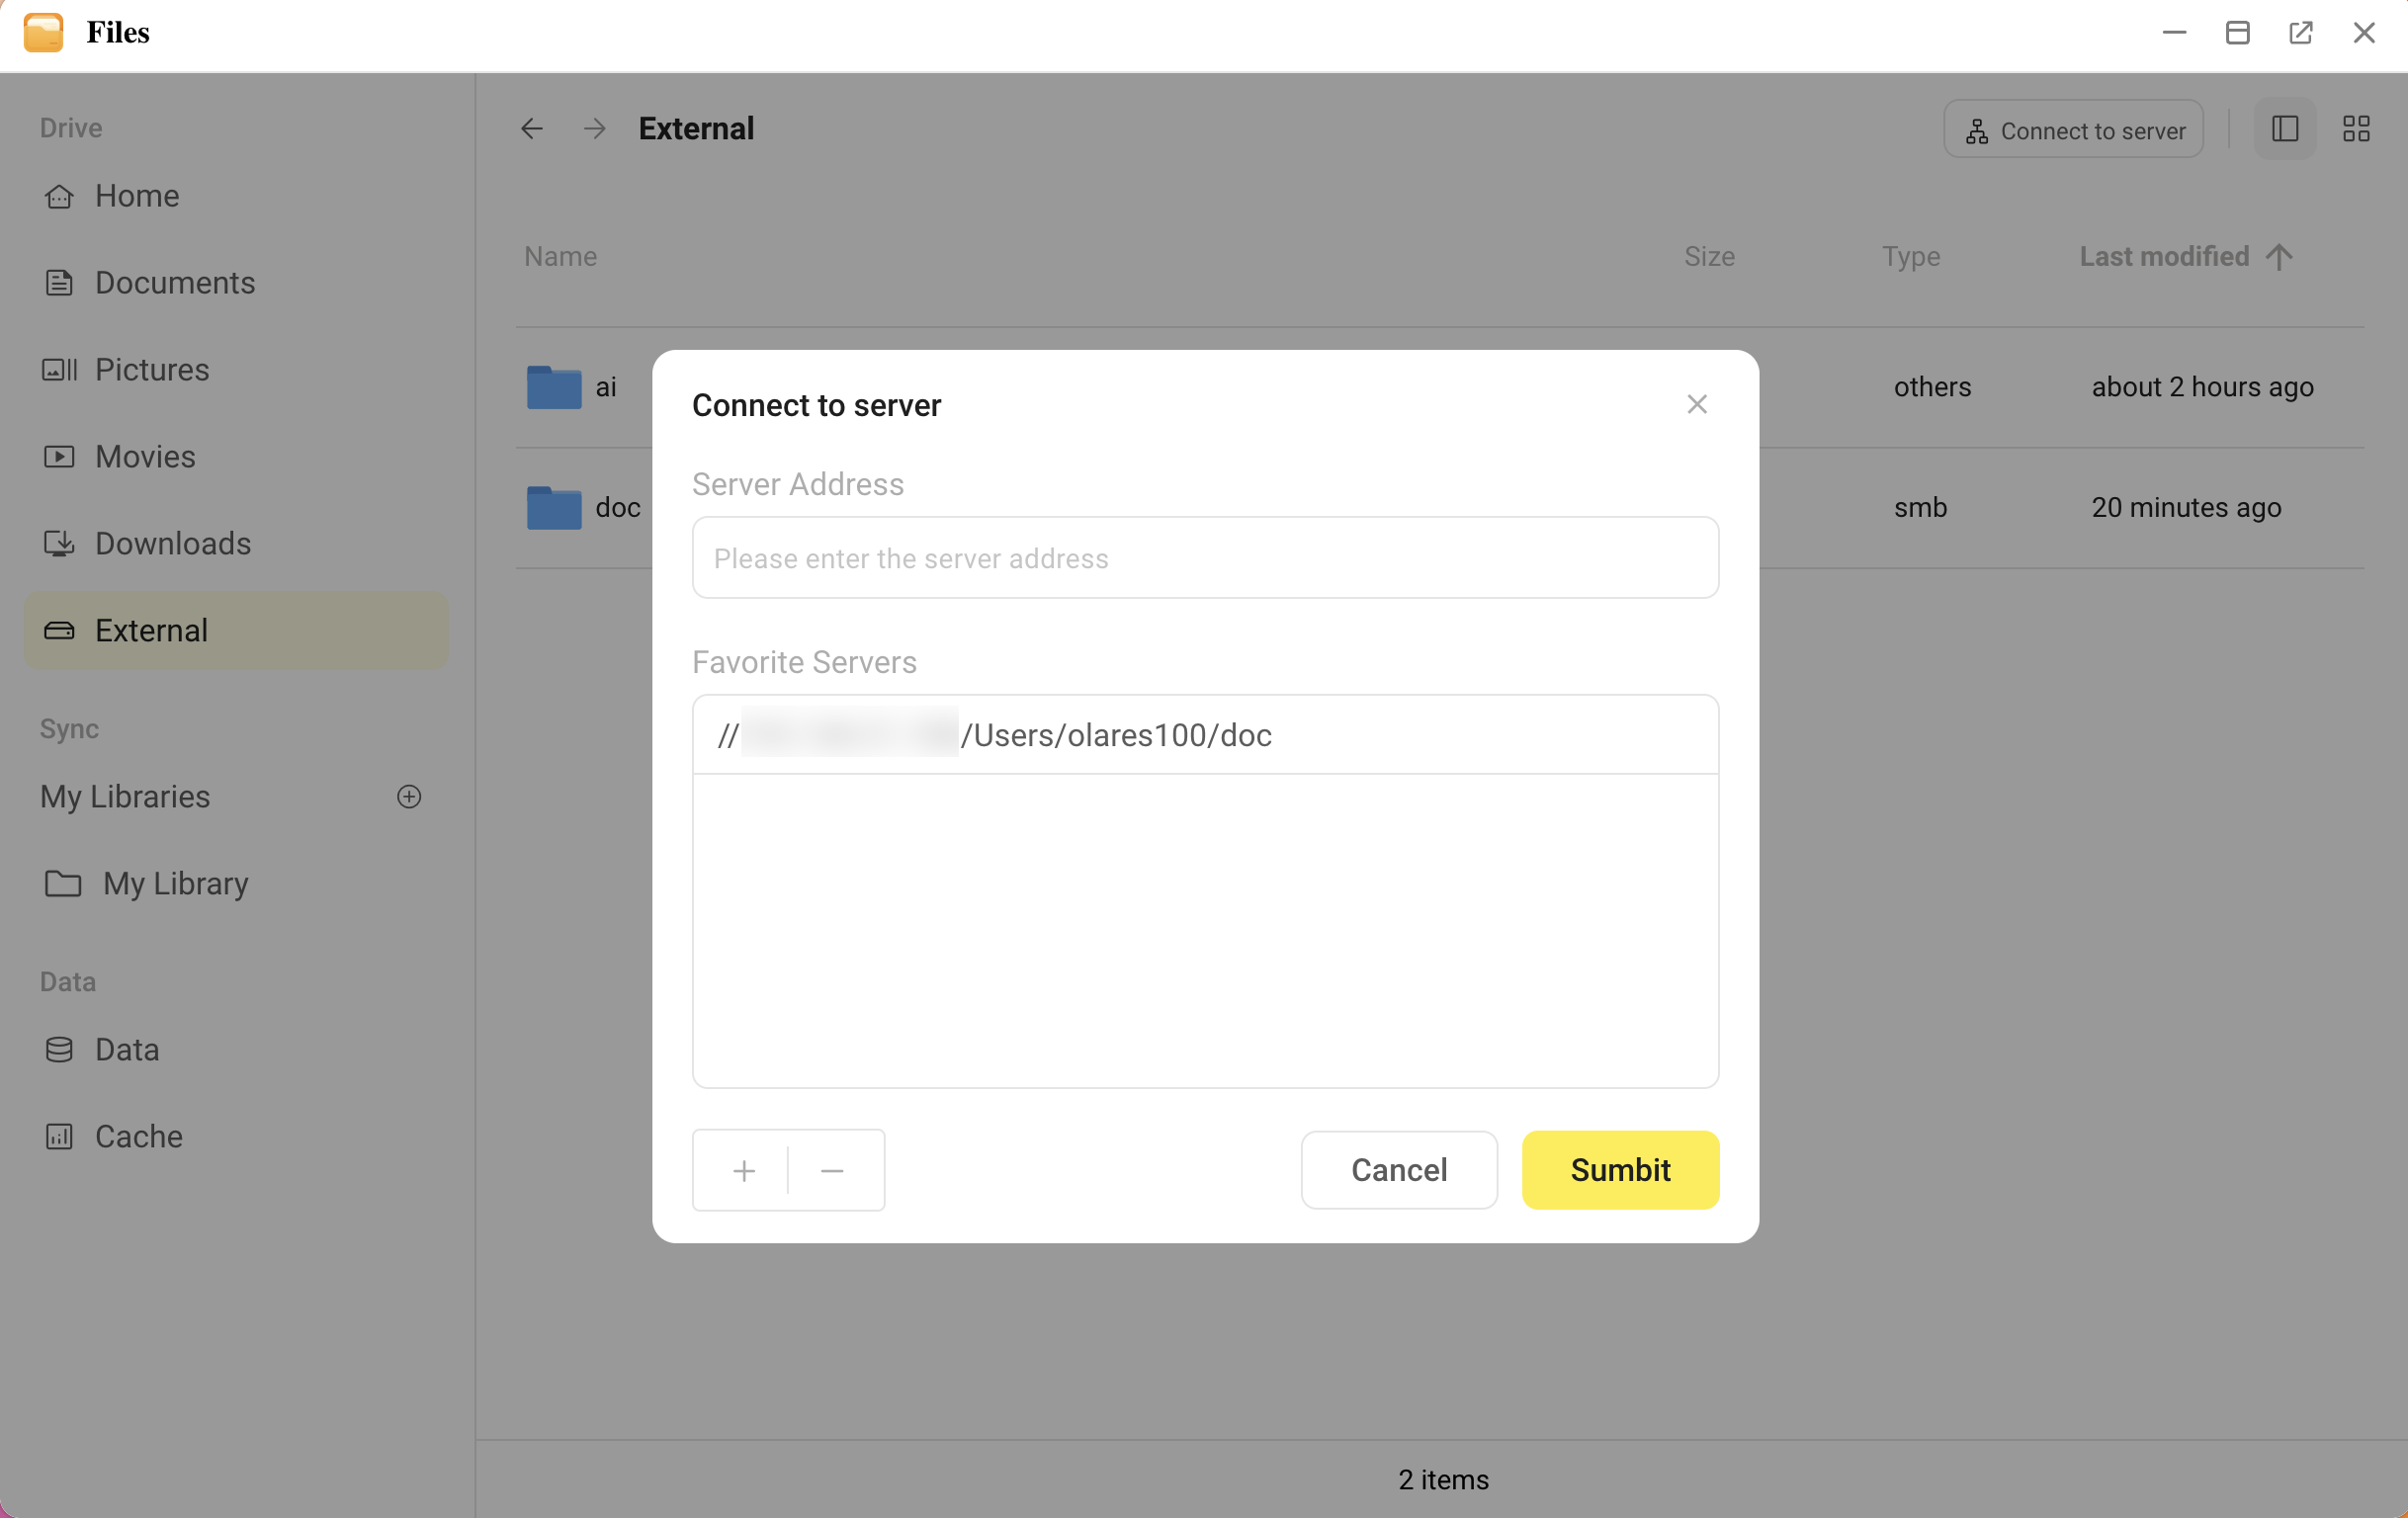Click the remove favorite server minus icon
Screen dimensions: 2408x1518
(832, 1168)
